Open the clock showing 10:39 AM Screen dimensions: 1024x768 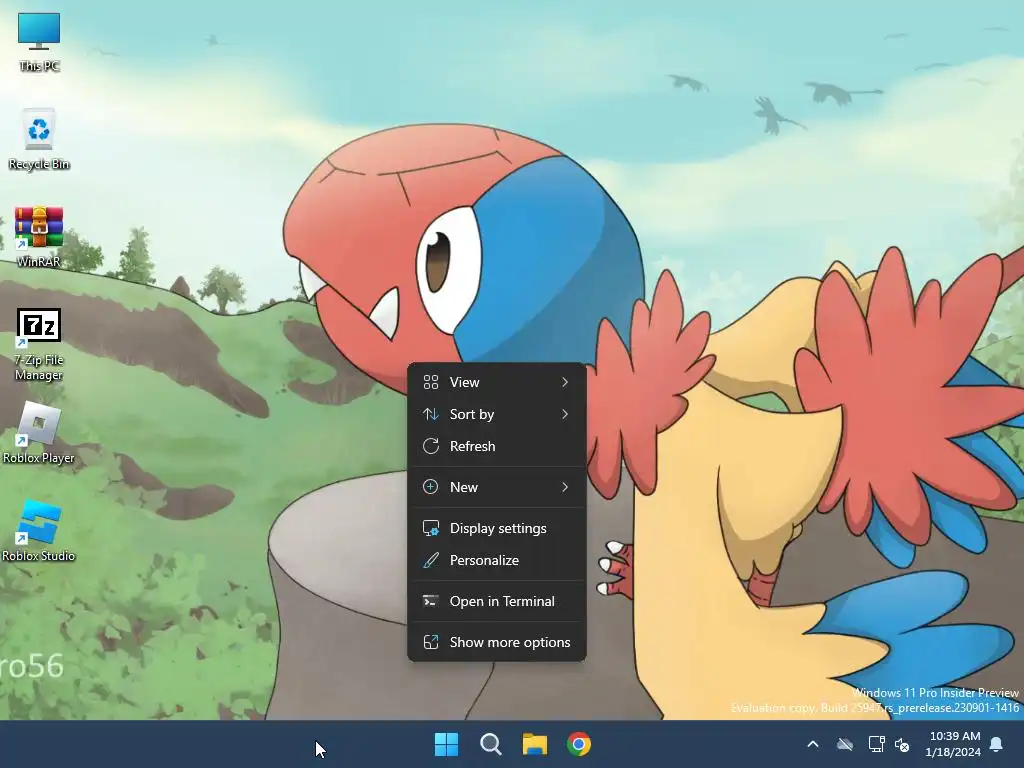tap(953, 744)
